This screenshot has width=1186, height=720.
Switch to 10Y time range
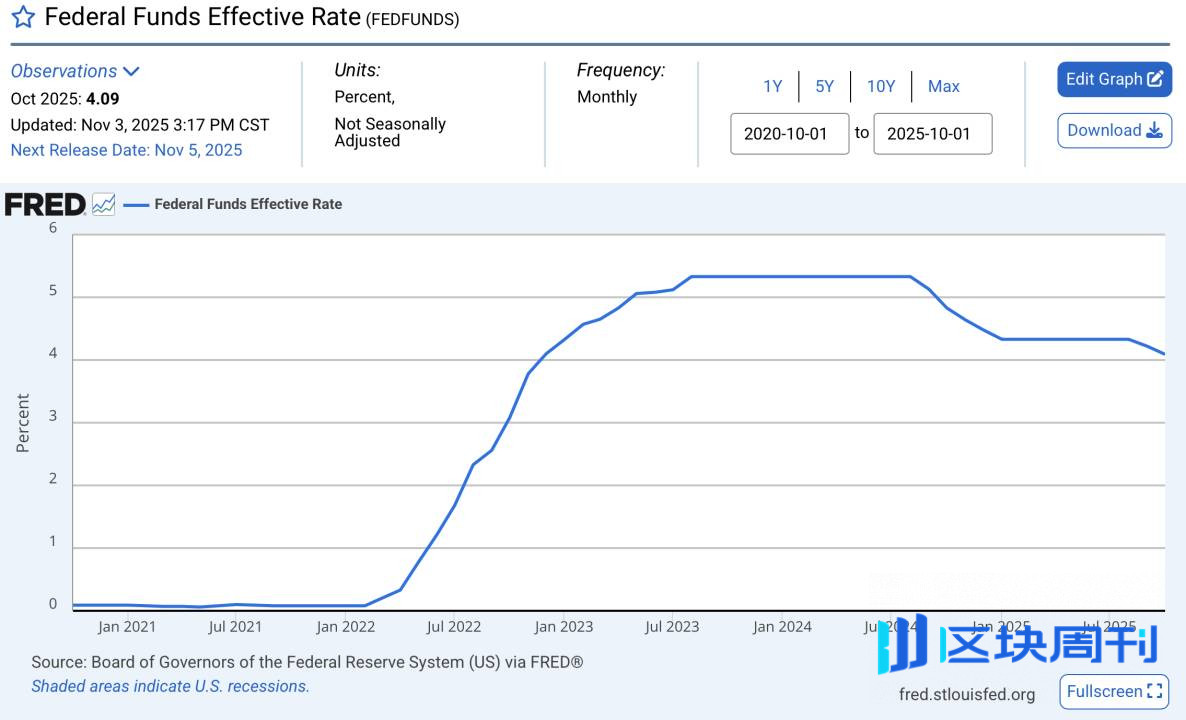pos(880,86)
